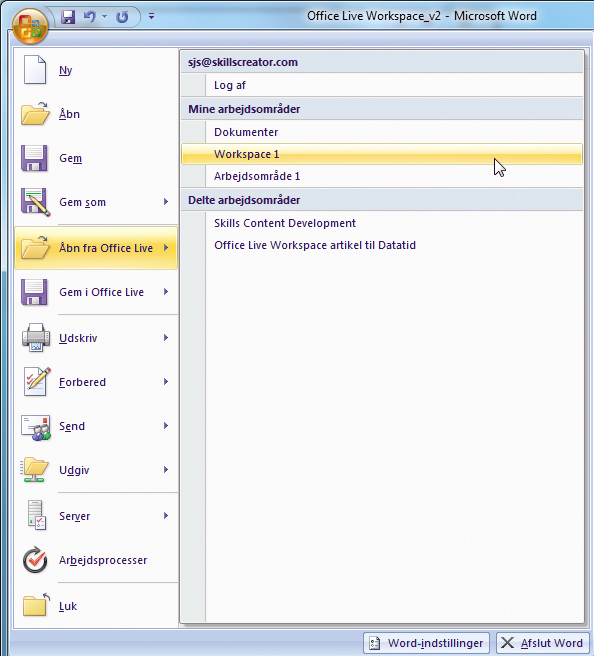
Task: Click the Delte arbejdsområder heading
Action: [382, 200]
